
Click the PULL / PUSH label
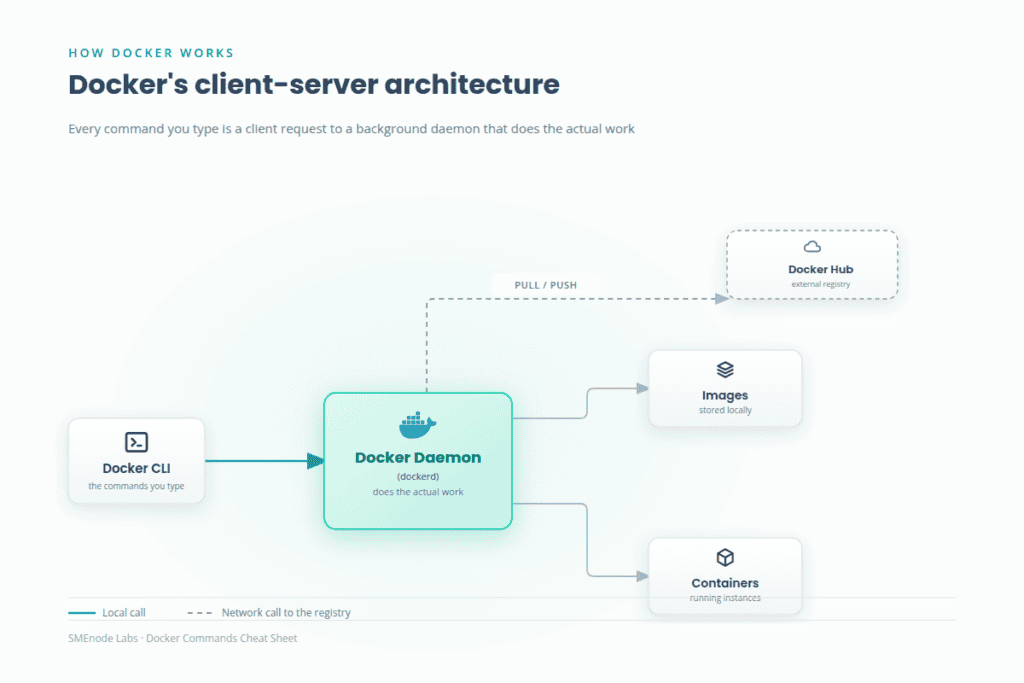click(546, 285)
